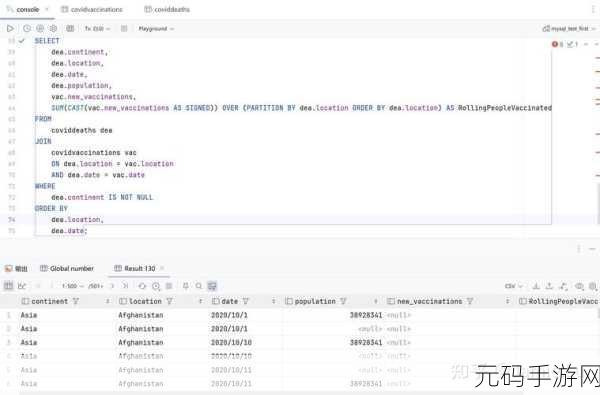
Task: Open results panel more options menu
Action: click(x=579, y=249)
